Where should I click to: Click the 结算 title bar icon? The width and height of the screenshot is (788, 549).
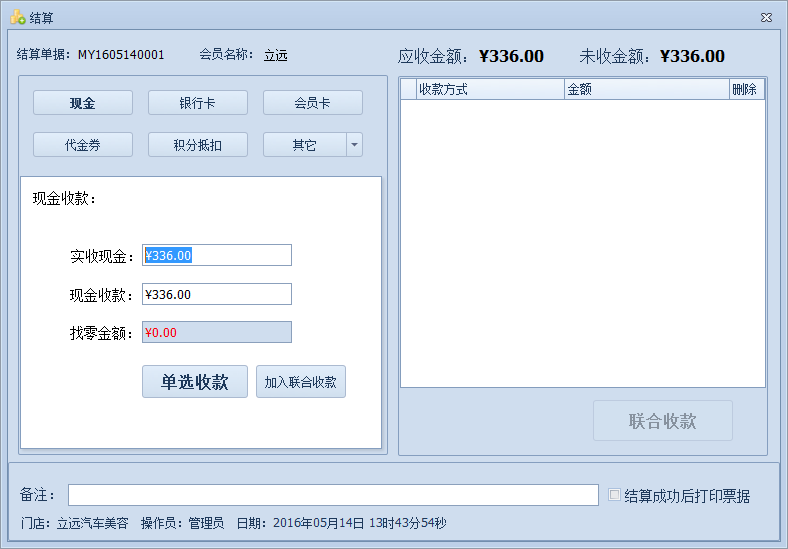17,17
